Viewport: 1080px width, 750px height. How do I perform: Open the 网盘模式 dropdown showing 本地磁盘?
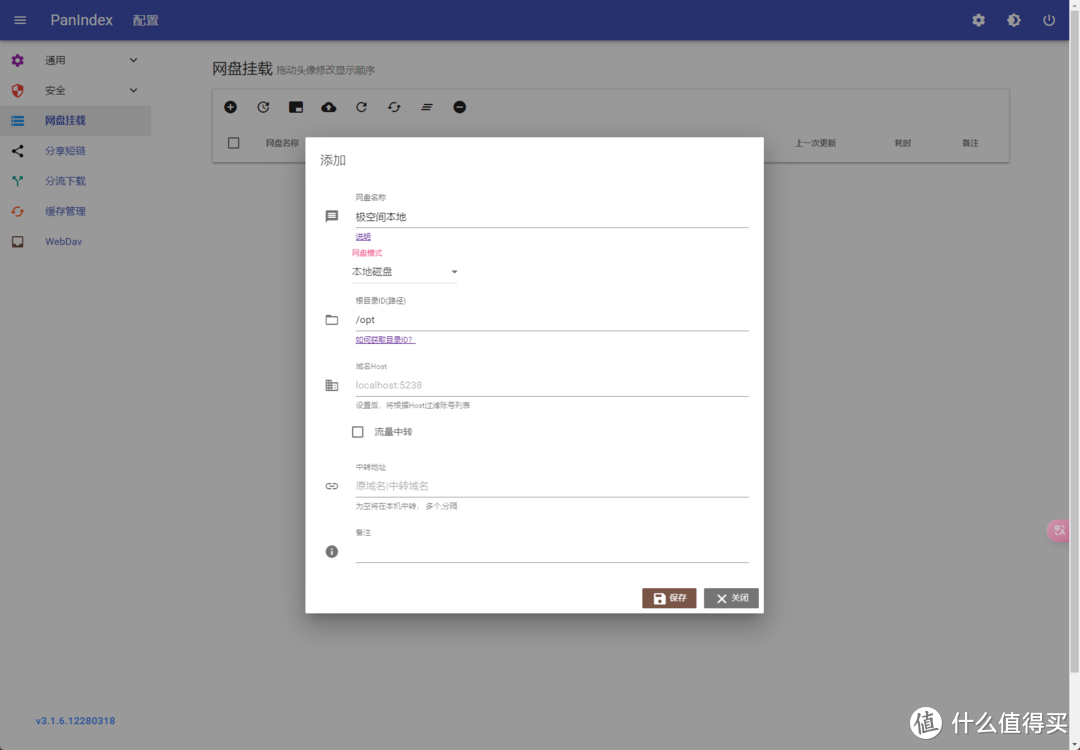pyautogui.click(x=404, y=271)
